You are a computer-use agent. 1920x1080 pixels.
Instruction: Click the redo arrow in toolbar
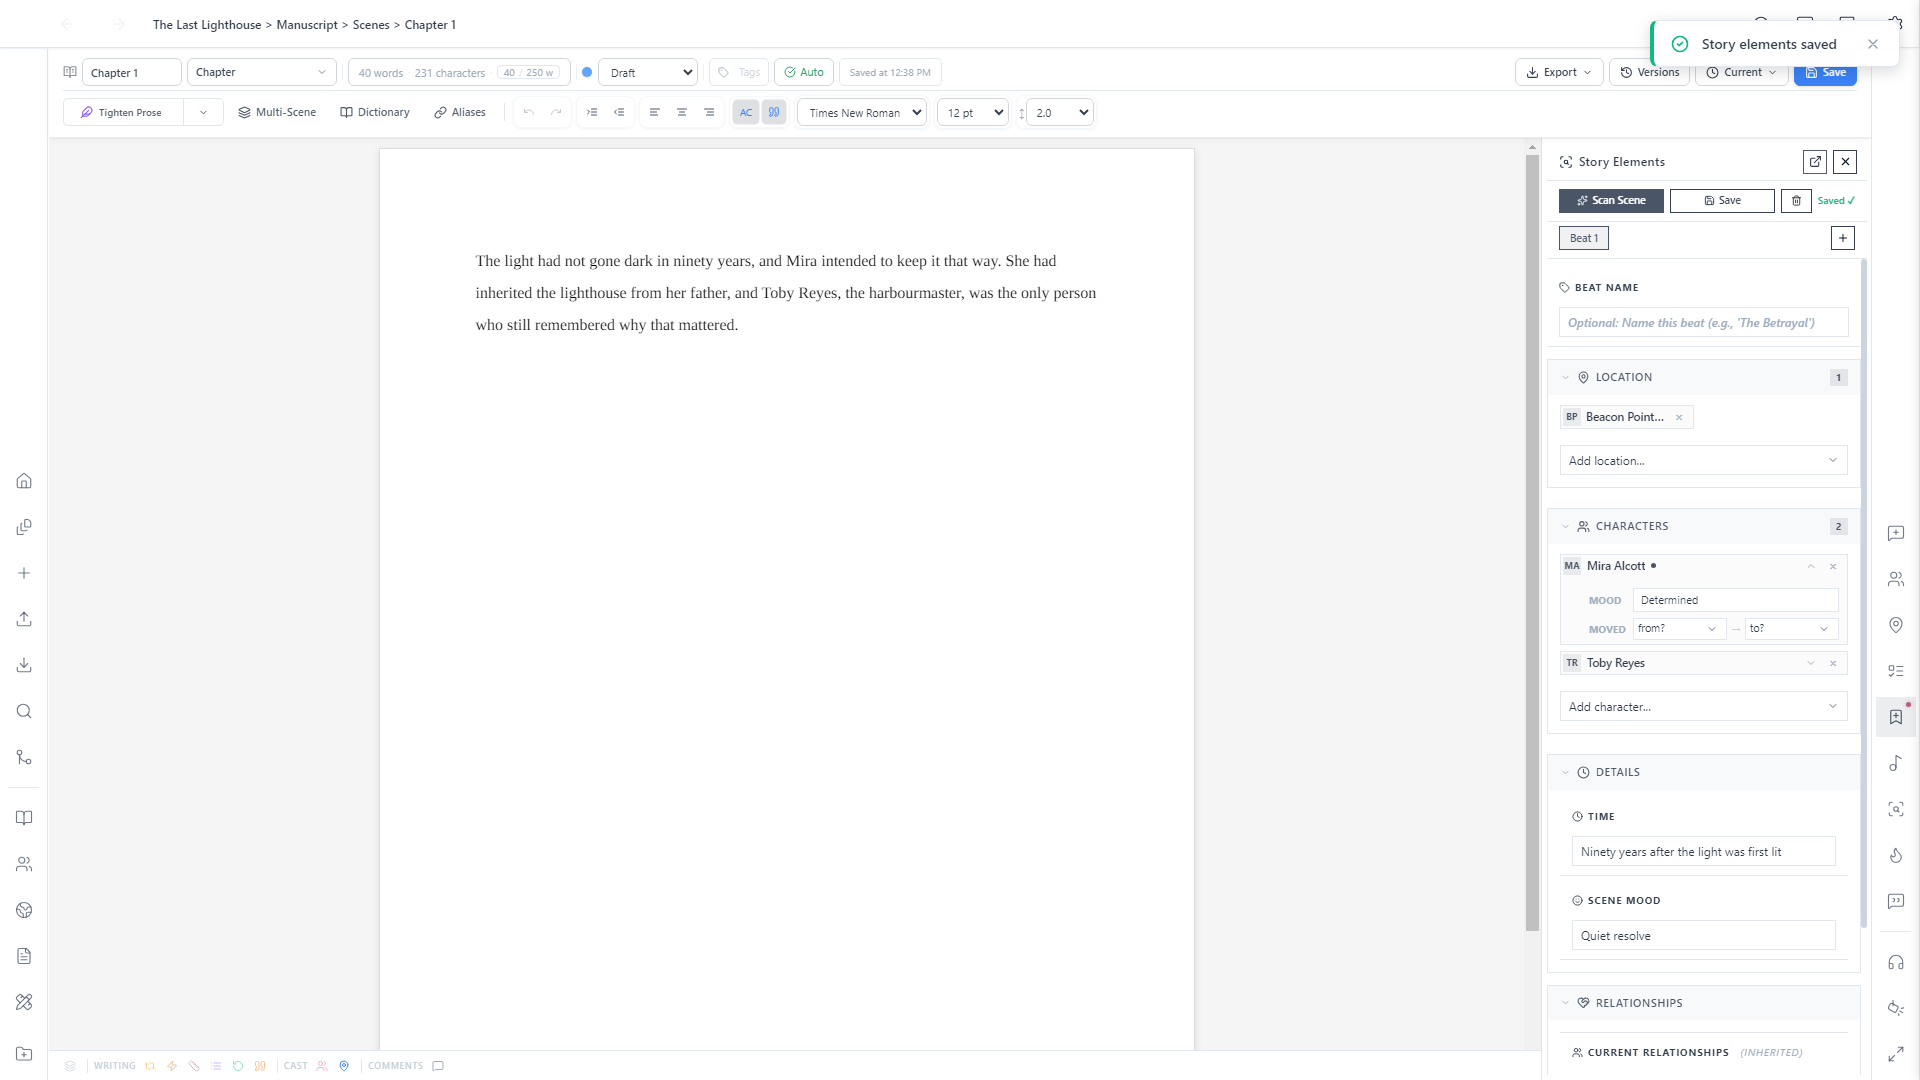(x=556, y=112)
